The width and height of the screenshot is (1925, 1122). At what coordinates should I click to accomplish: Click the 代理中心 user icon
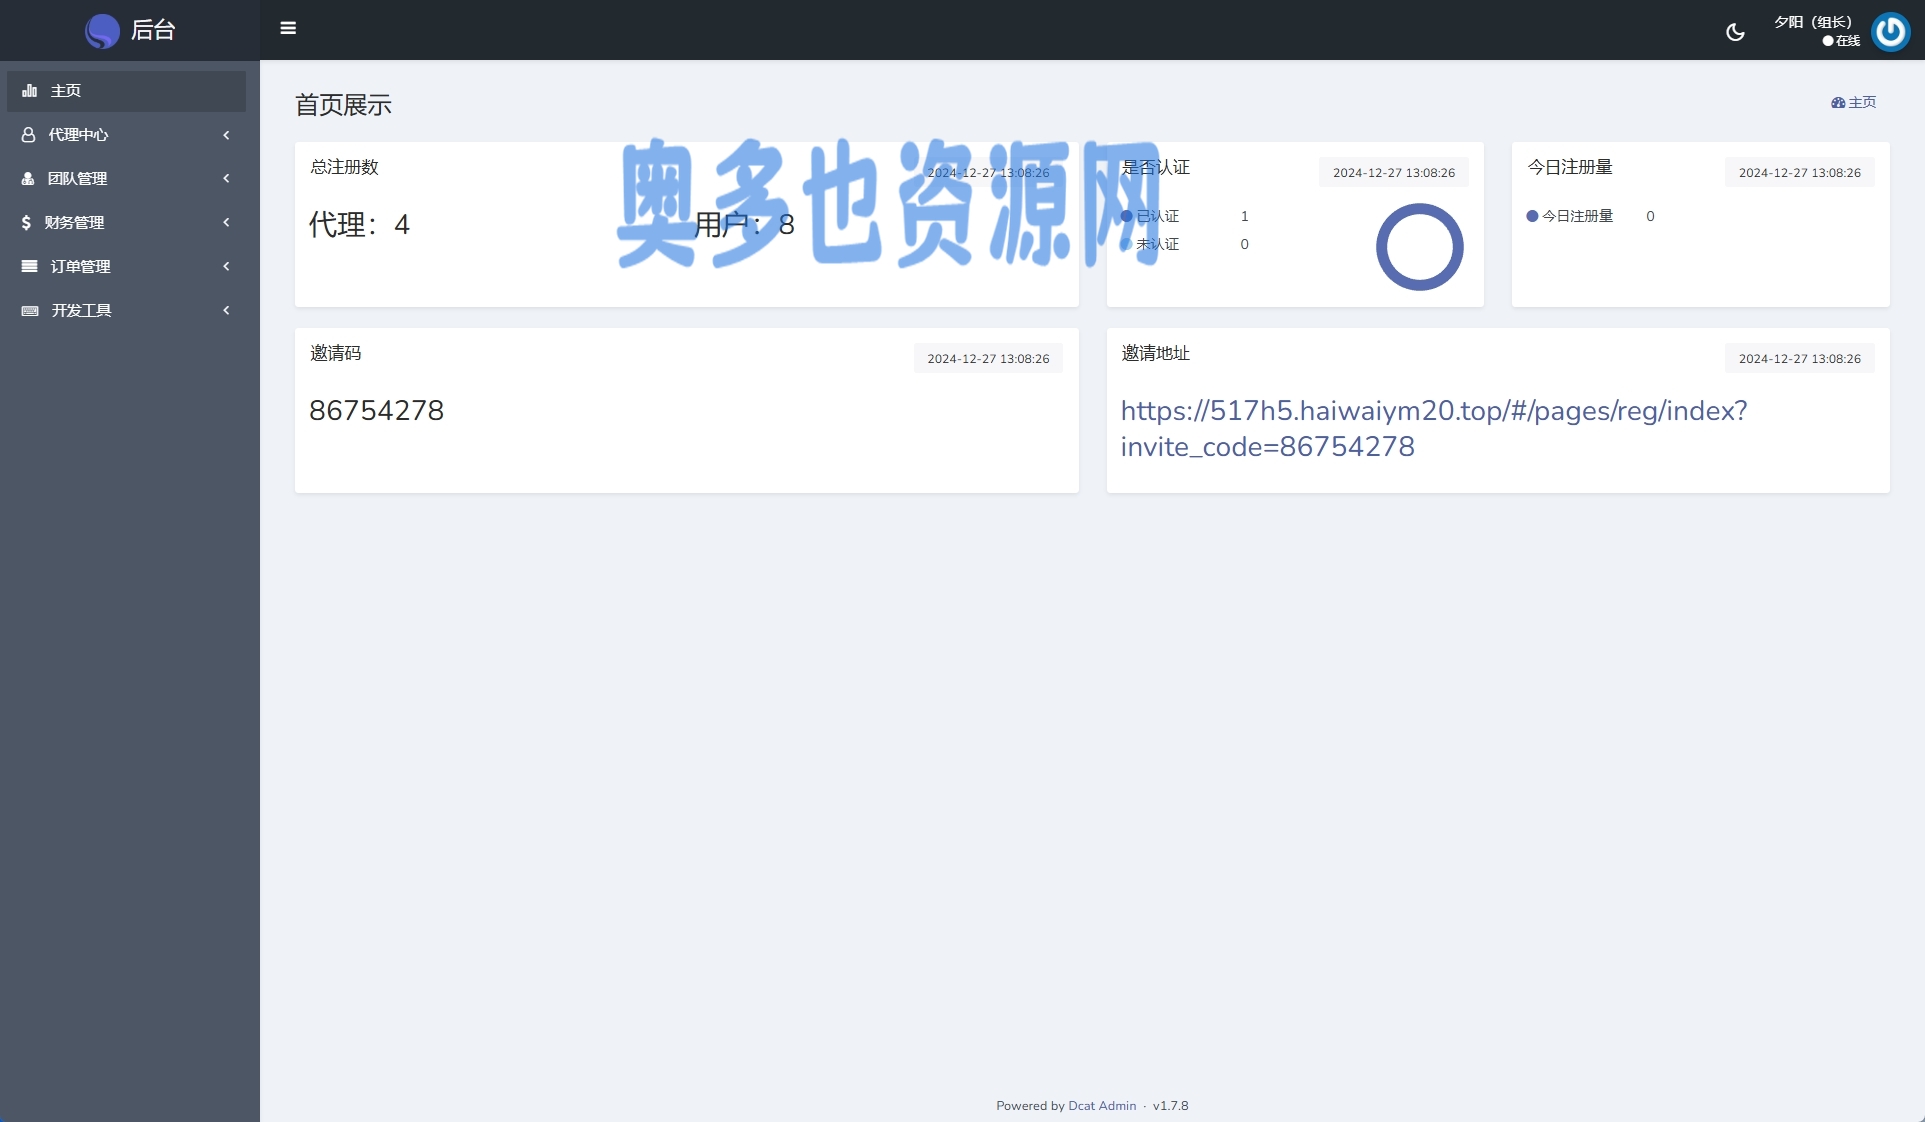pos(29,135)
